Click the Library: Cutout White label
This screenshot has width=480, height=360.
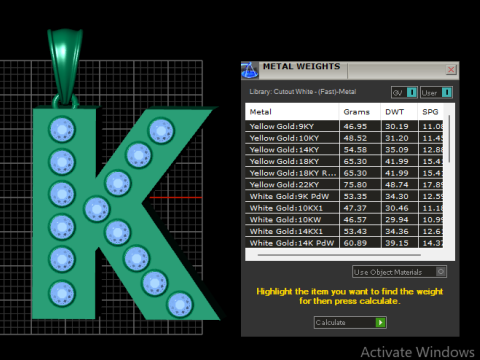(x=303, y=92)
